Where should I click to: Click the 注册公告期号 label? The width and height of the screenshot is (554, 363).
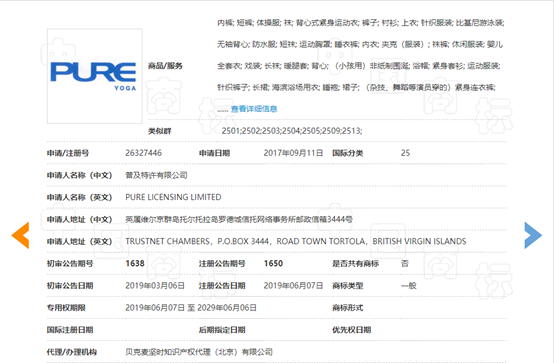click(222, 263)
